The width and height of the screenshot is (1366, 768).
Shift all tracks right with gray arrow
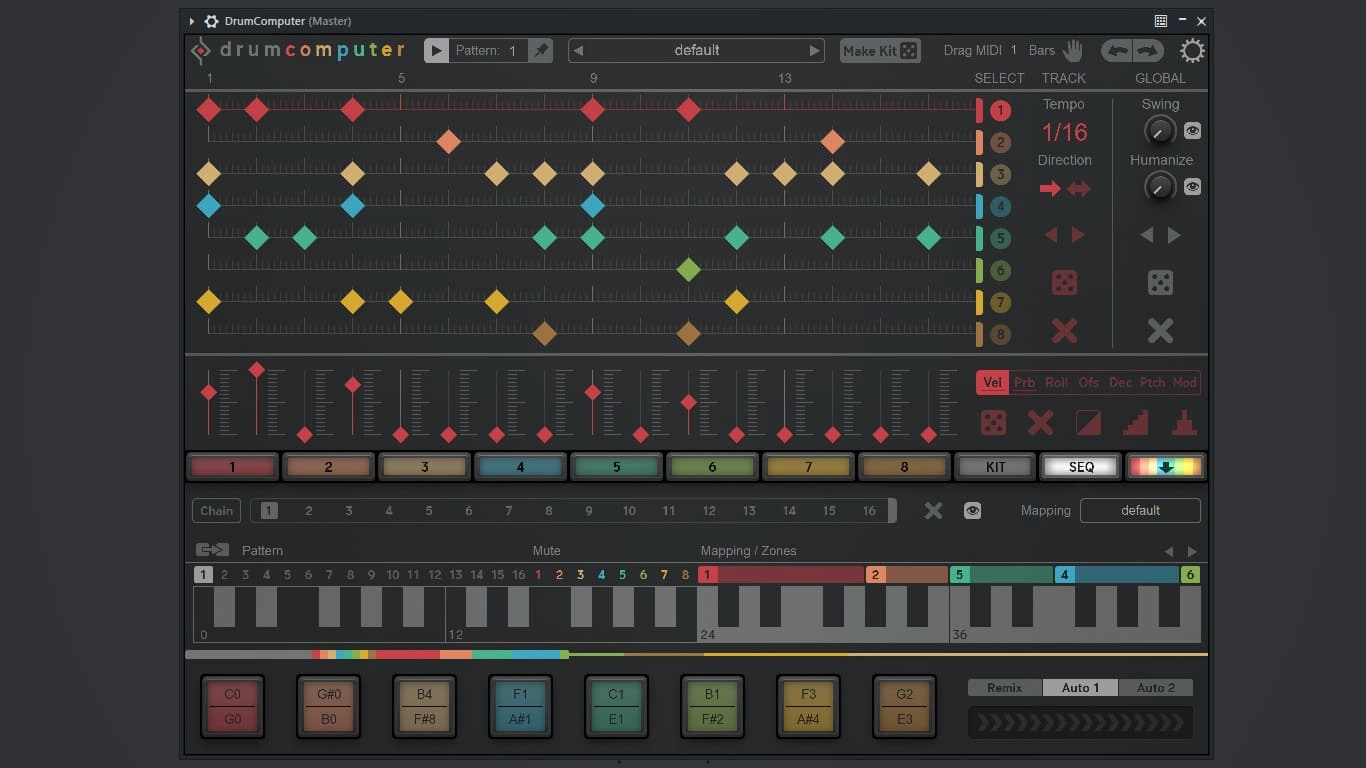[1174, 235]
